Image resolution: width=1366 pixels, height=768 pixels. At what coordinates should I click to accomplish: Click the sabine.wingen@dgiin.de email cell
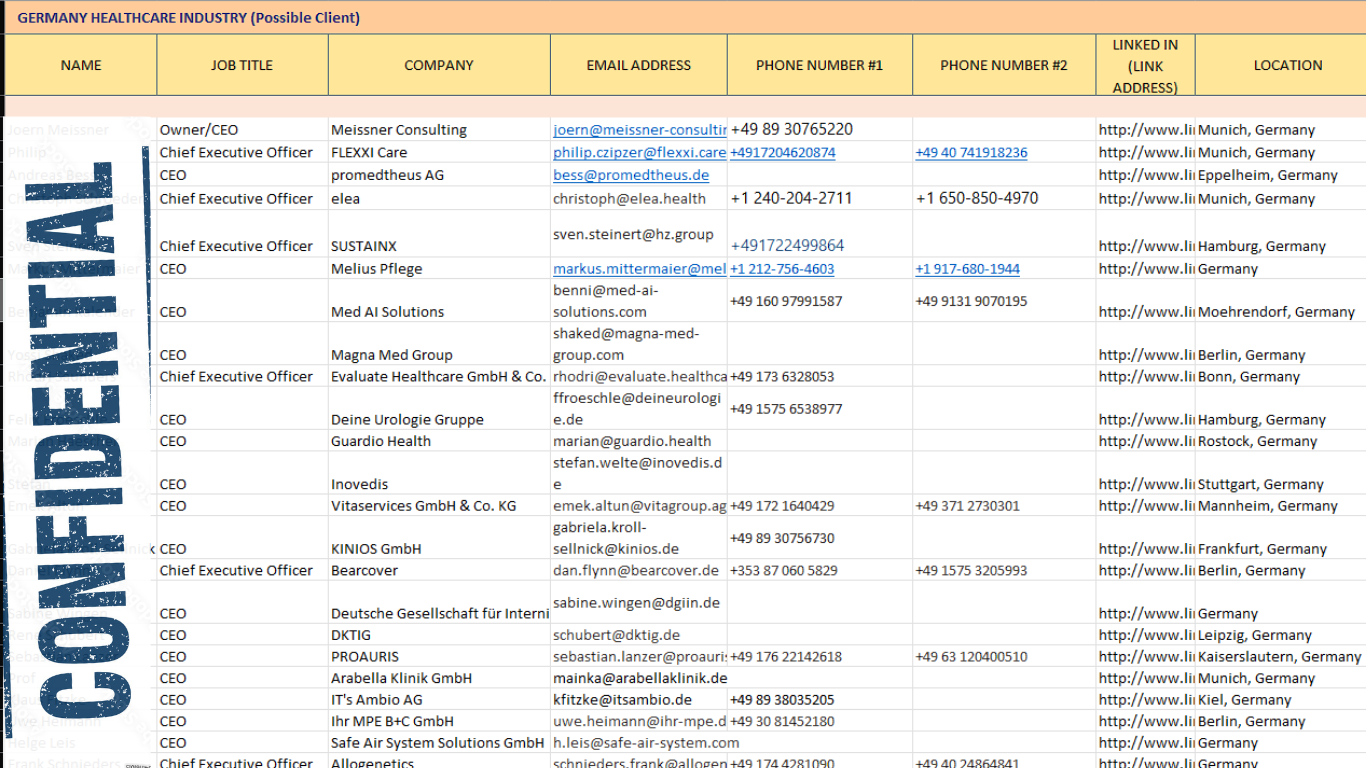637,603
